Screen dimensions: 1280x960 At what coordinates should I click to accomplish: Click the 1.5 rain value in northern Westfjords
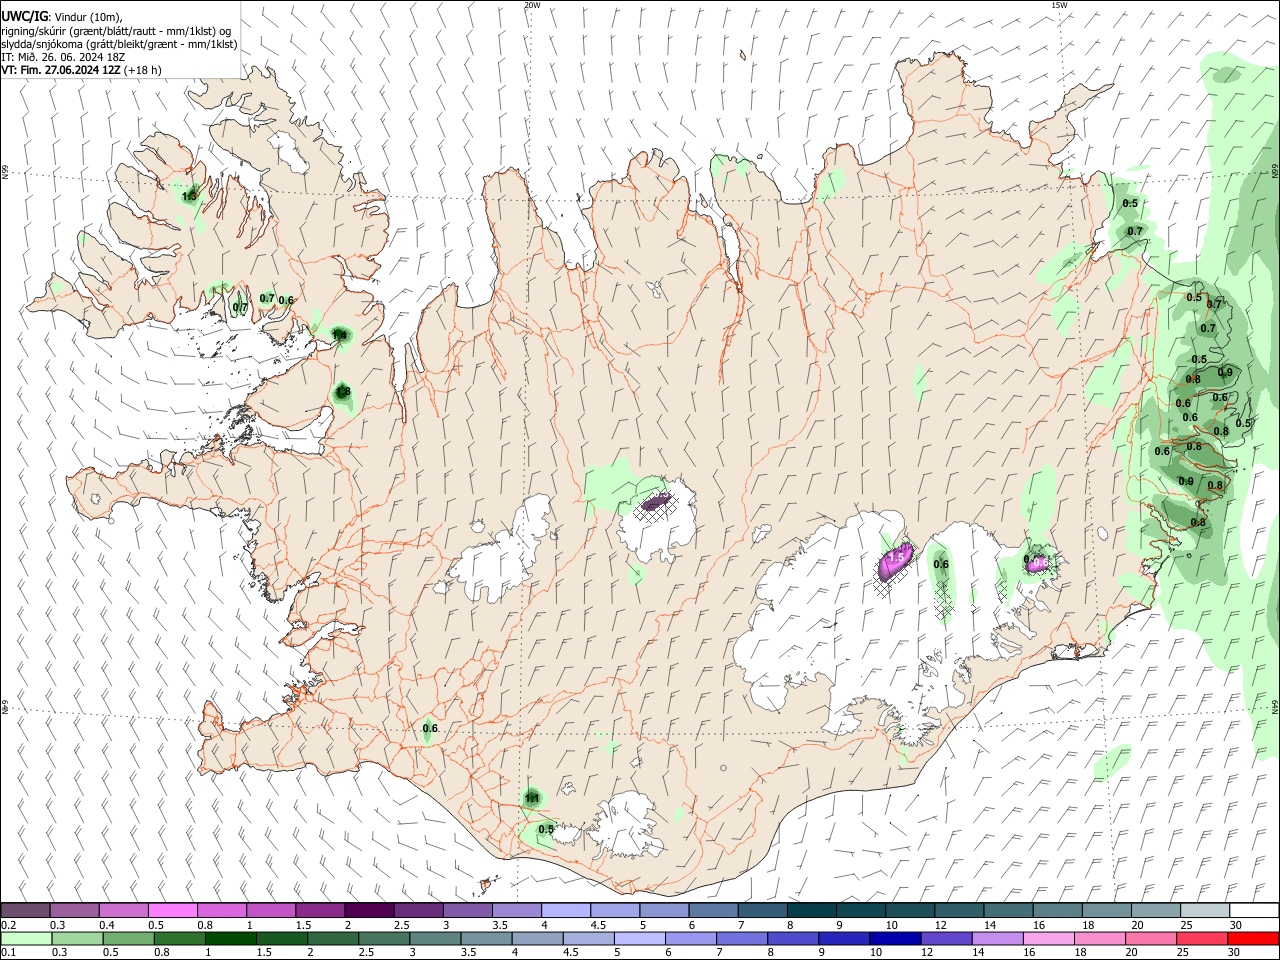coord(190,194)
